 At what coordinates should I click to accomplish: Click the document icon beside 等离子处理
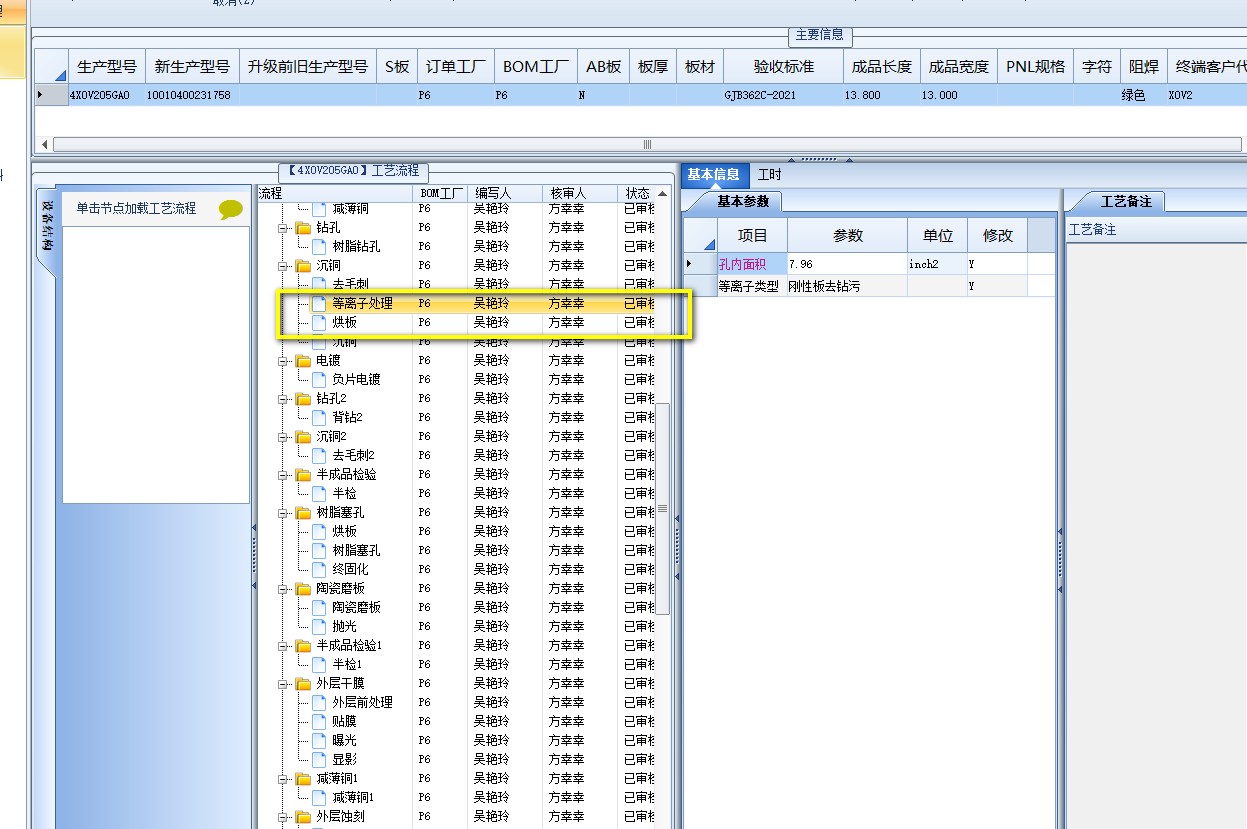coord(319,303)
